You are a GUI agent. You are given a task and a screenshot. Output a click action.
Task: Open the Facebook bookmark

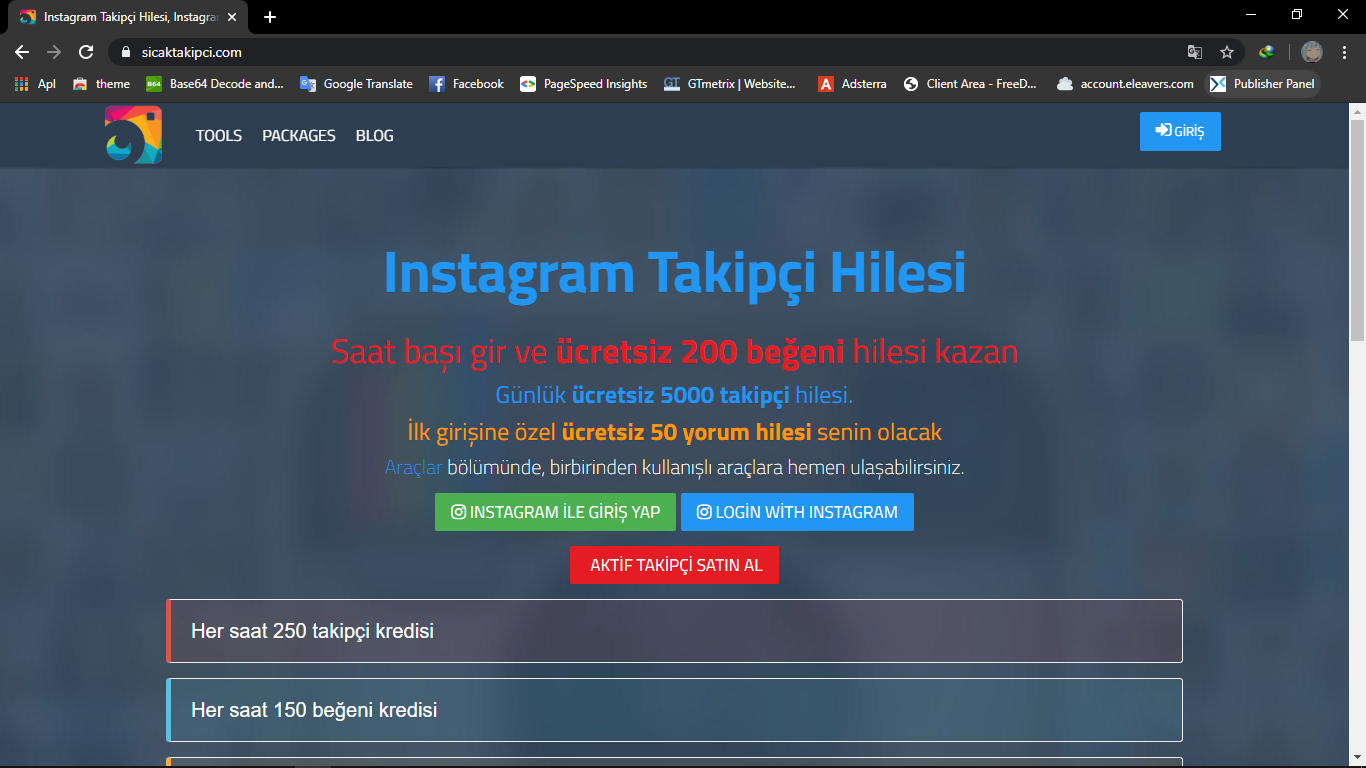466,84
